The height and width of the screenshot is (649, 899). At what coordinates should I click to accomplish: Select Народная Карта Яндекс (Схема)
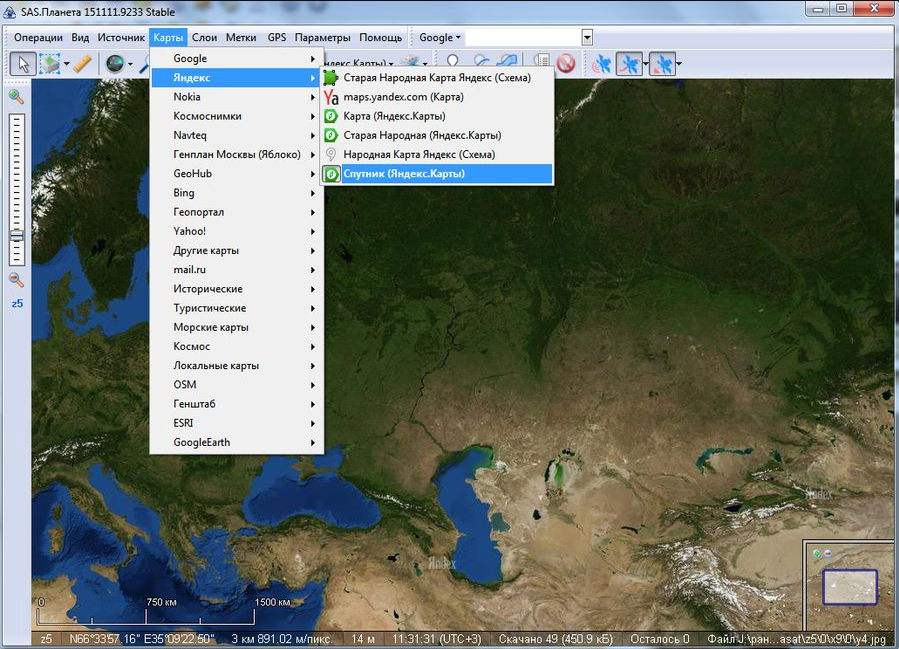(437, 154)
